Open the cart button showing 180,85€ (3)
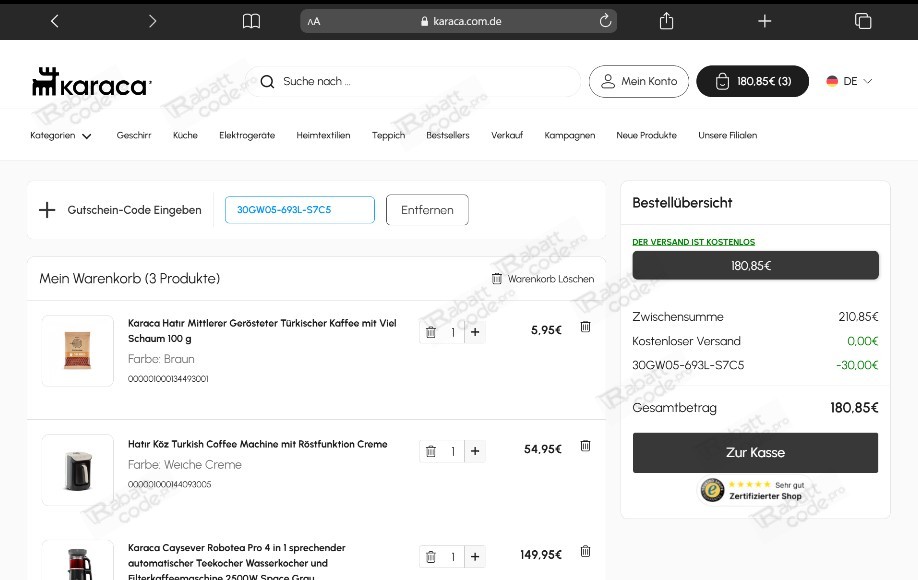Screen dimensions: 918x580 pyautogui.click(x=752, y=81)
